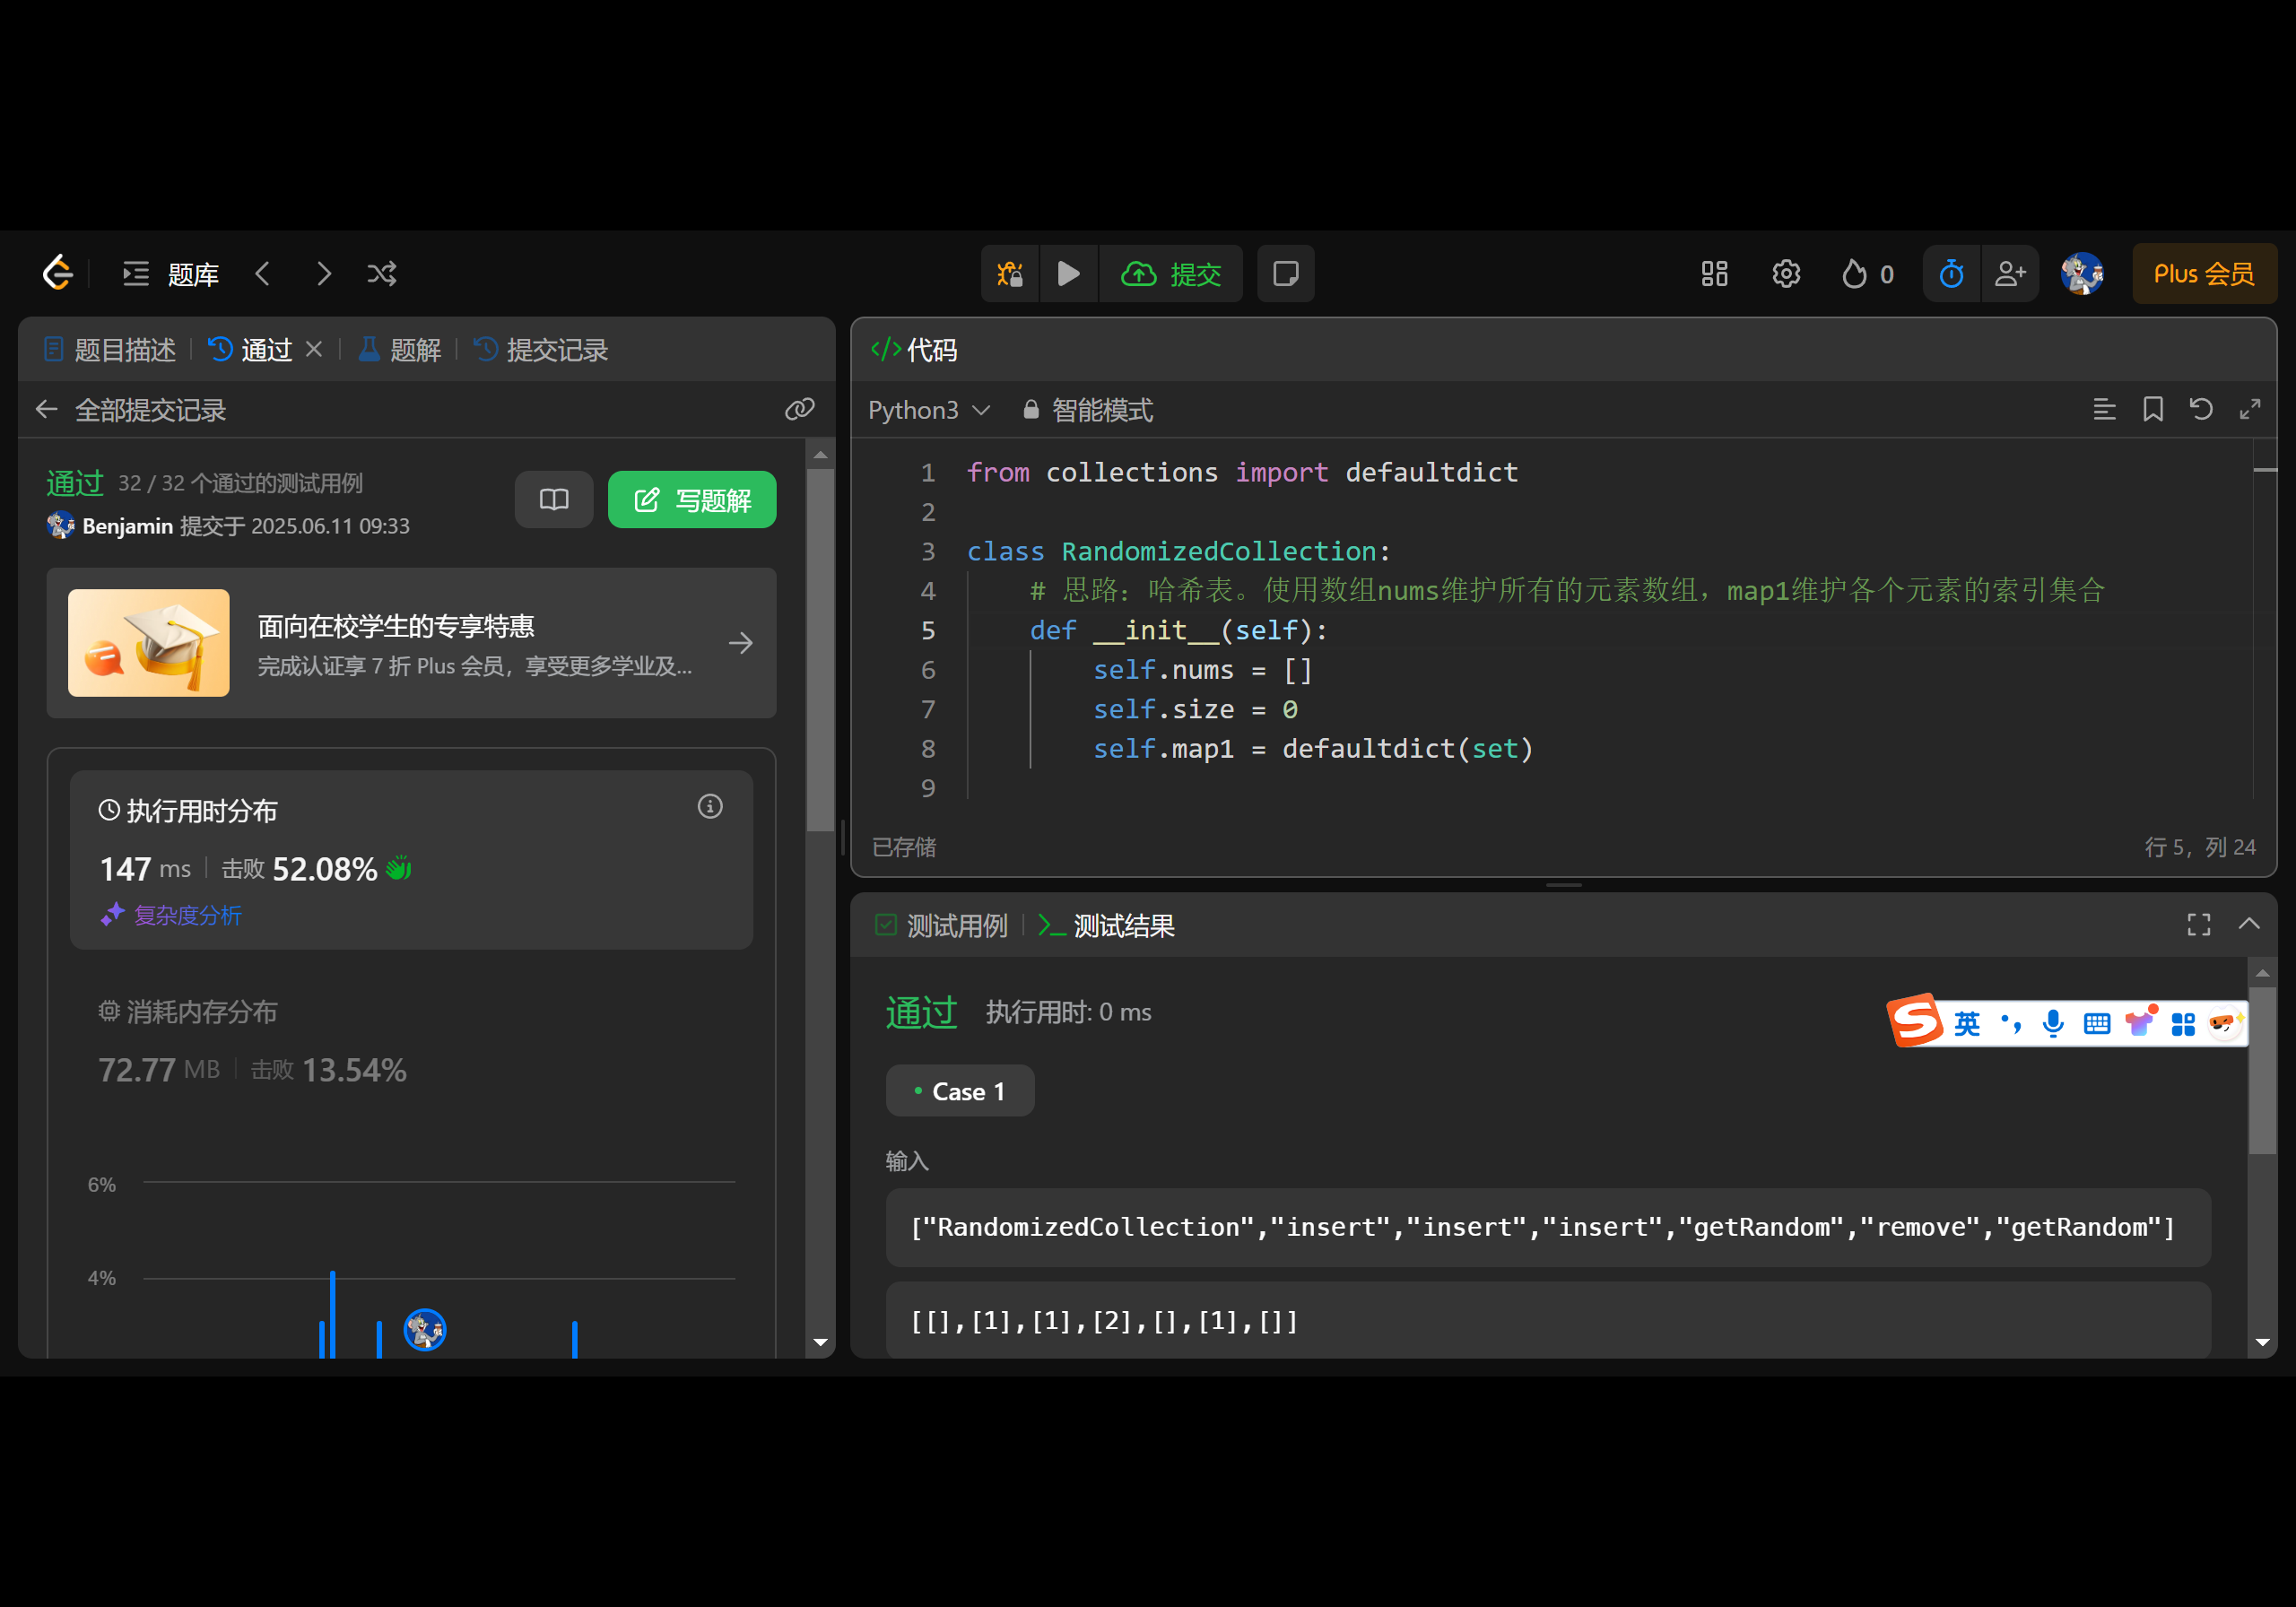Toggle the bookmark icon in editor
This screenshot has height=1607, width=2296.
point(2152,409)
